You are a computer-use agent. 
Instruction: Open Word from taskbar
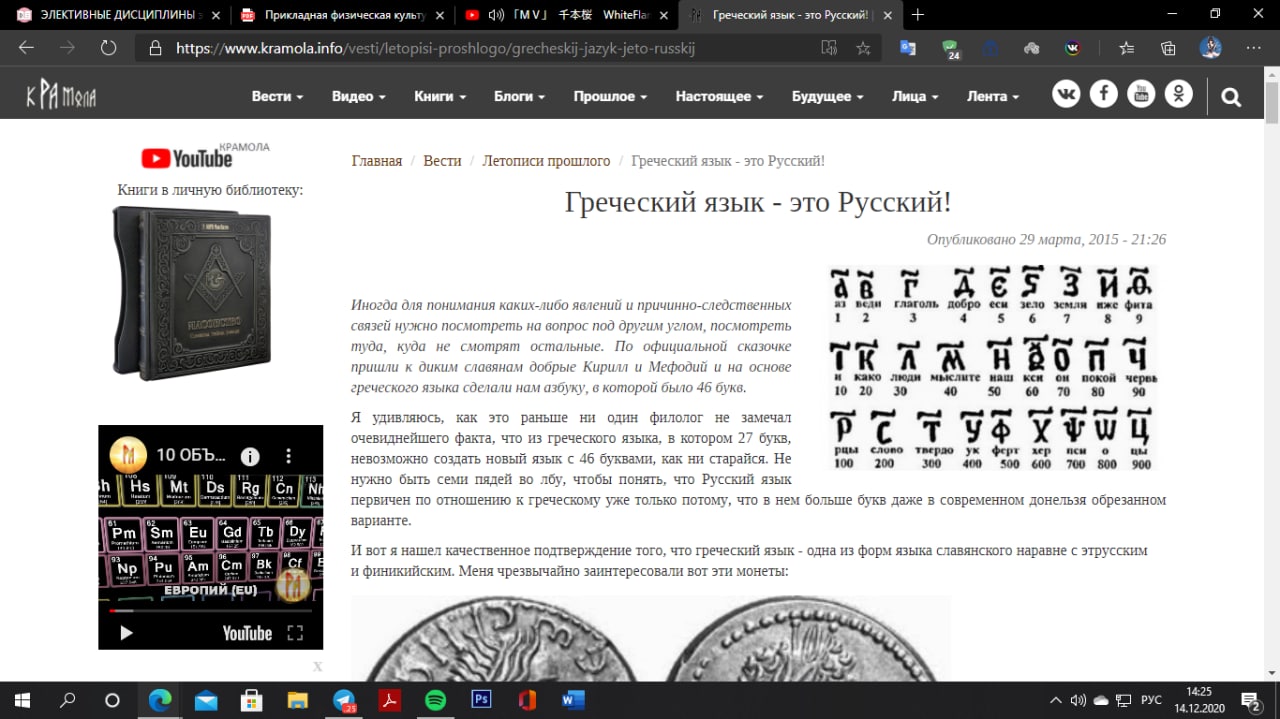(573, 700)
